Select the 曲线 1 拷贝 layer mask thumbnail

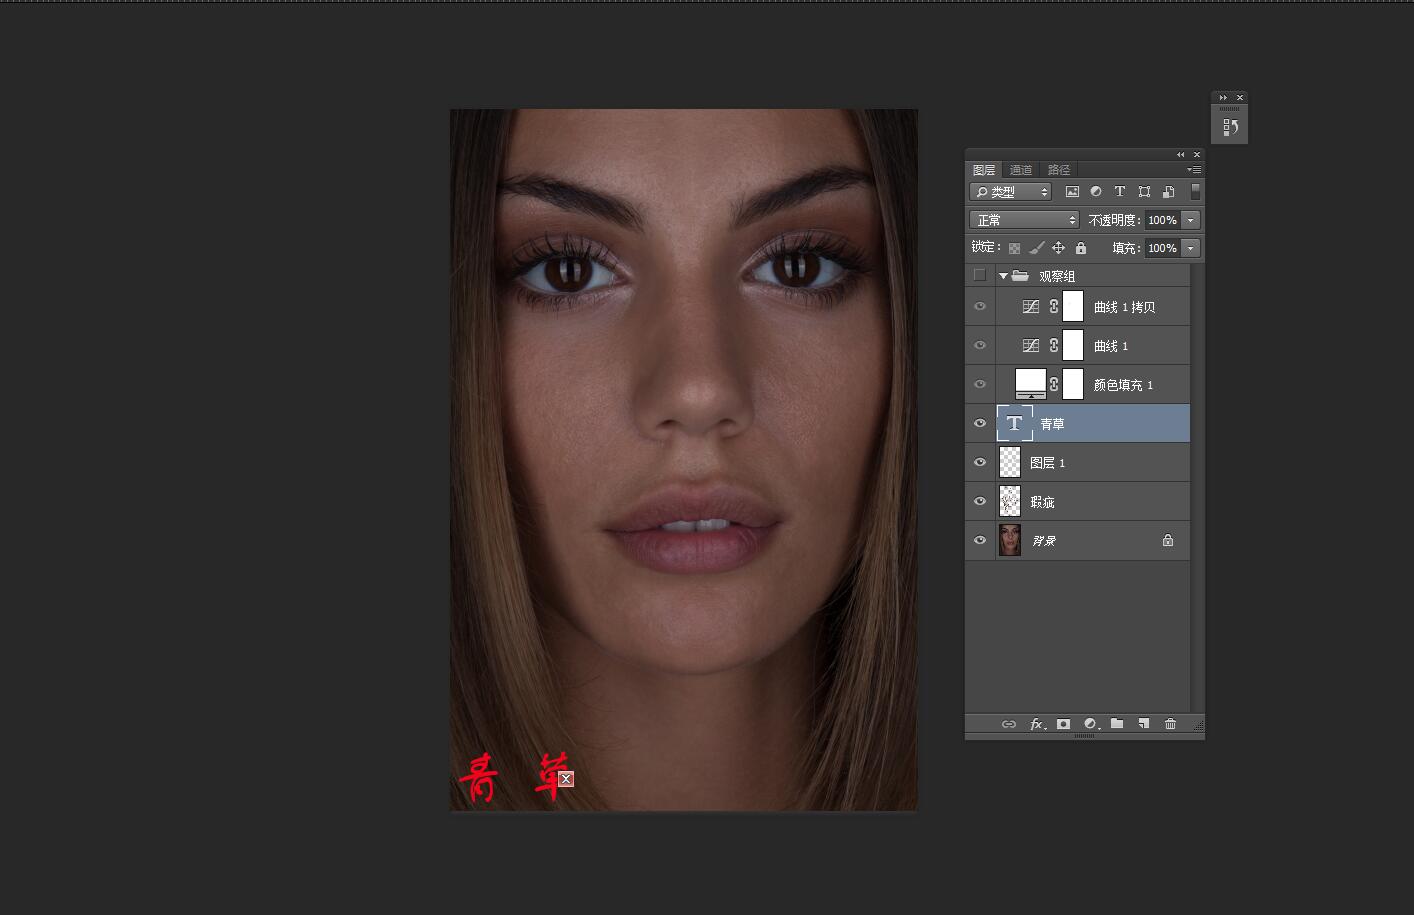click(1072, 307)
